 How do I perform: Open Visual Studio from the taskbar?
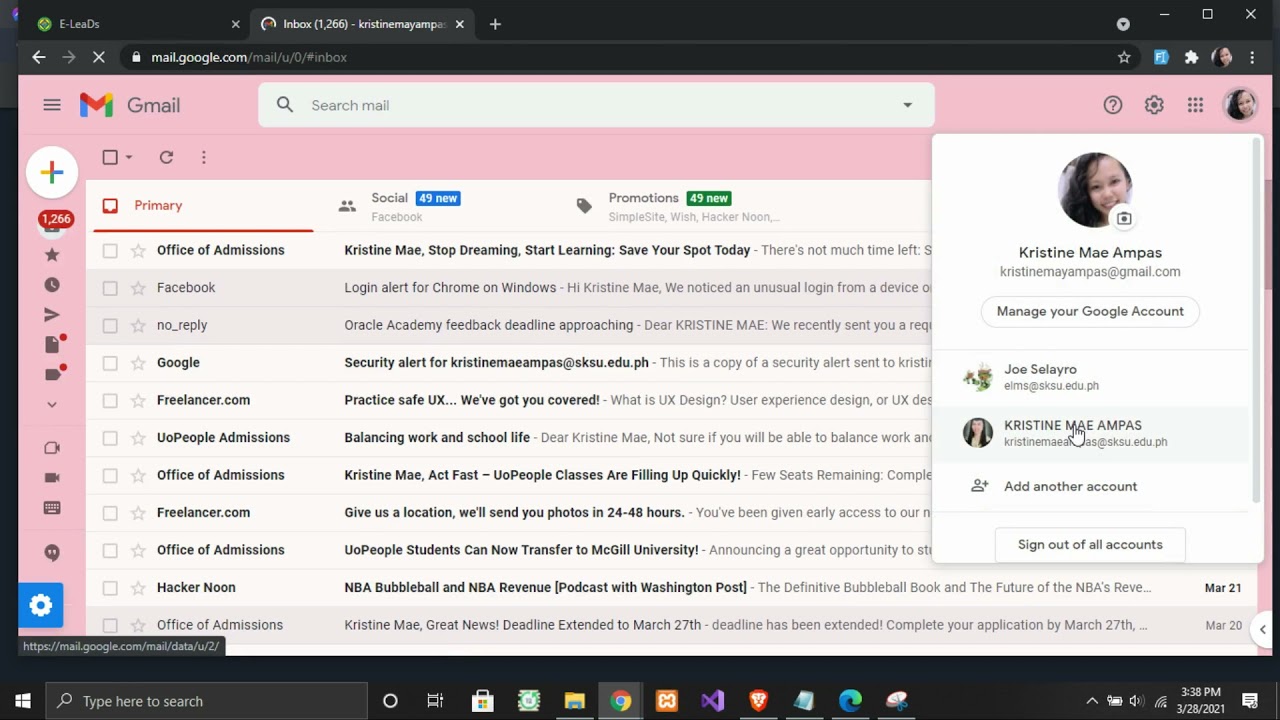(712, 701)
